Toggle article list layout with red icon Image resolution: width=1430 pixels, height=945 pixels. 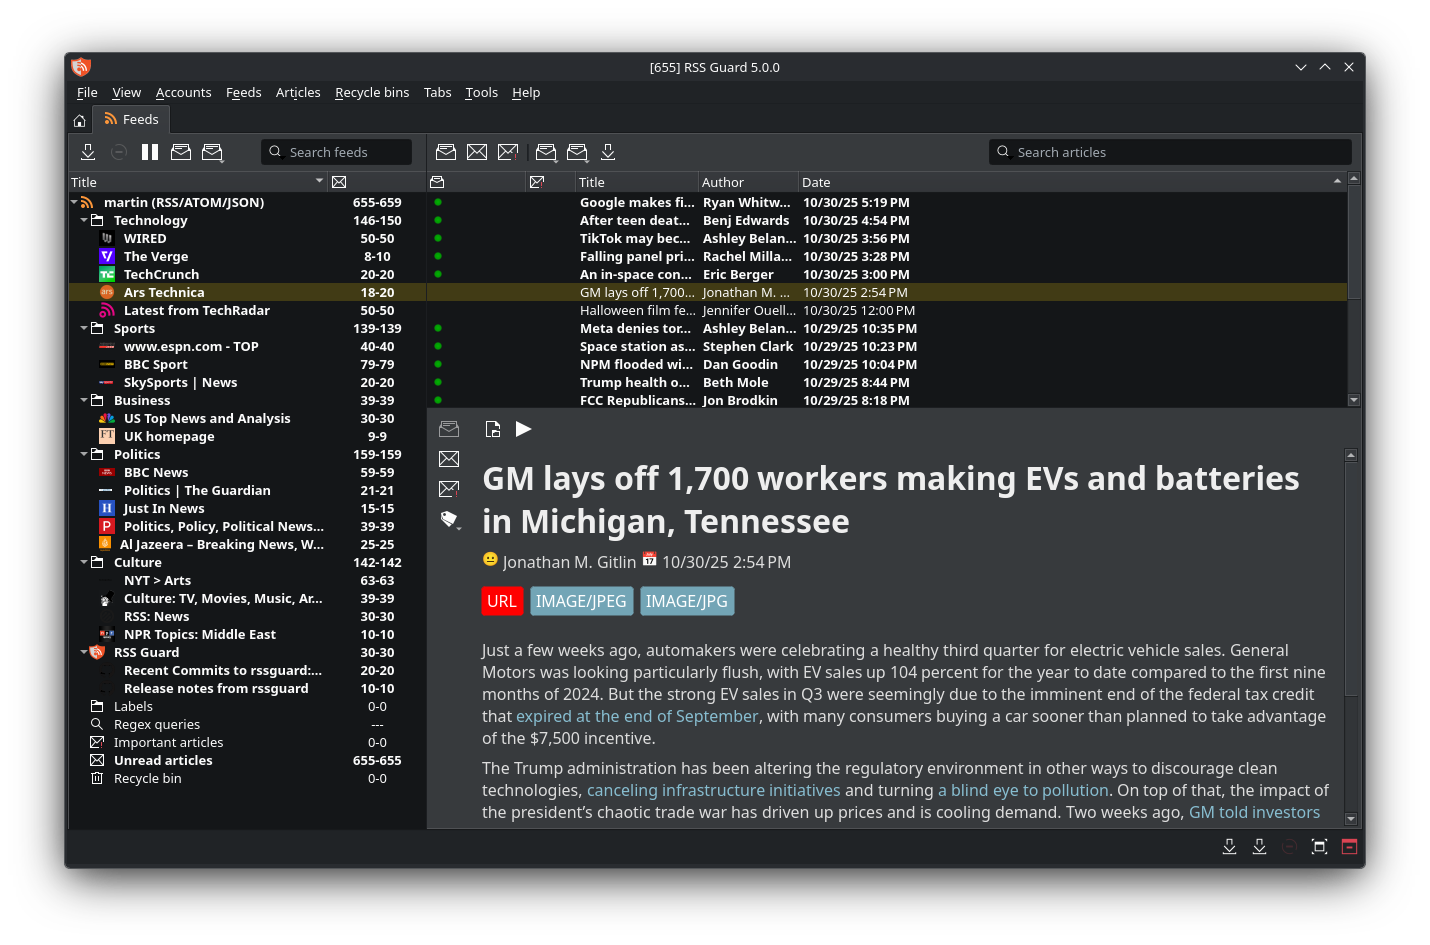(1349, 846)
